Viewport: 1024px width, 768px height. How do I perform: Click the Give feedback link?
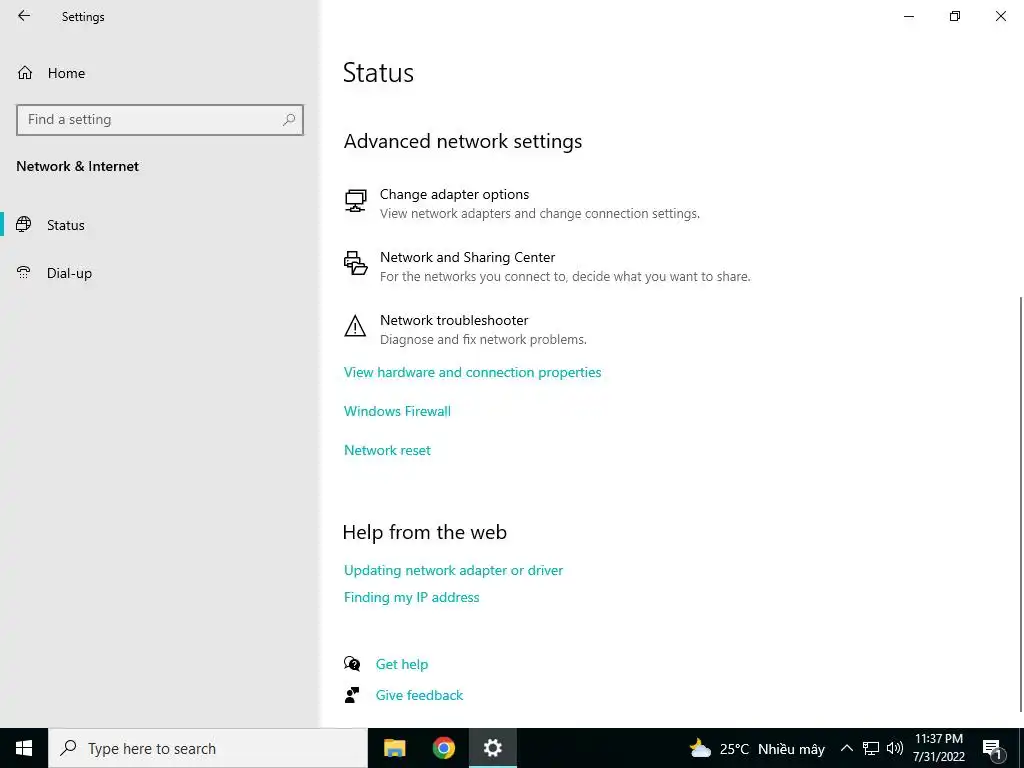tap(419, 695)
